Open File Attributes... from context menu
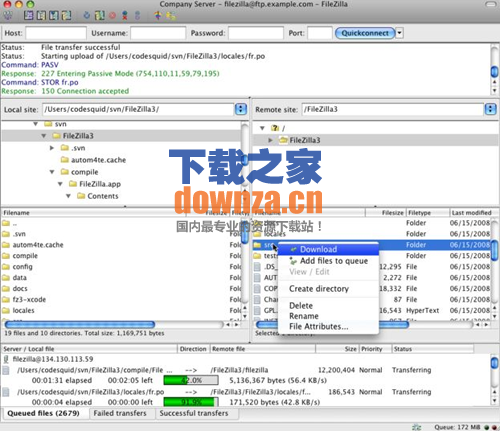The height and width of the screenshot is (431, 500). tap(328, 327)
